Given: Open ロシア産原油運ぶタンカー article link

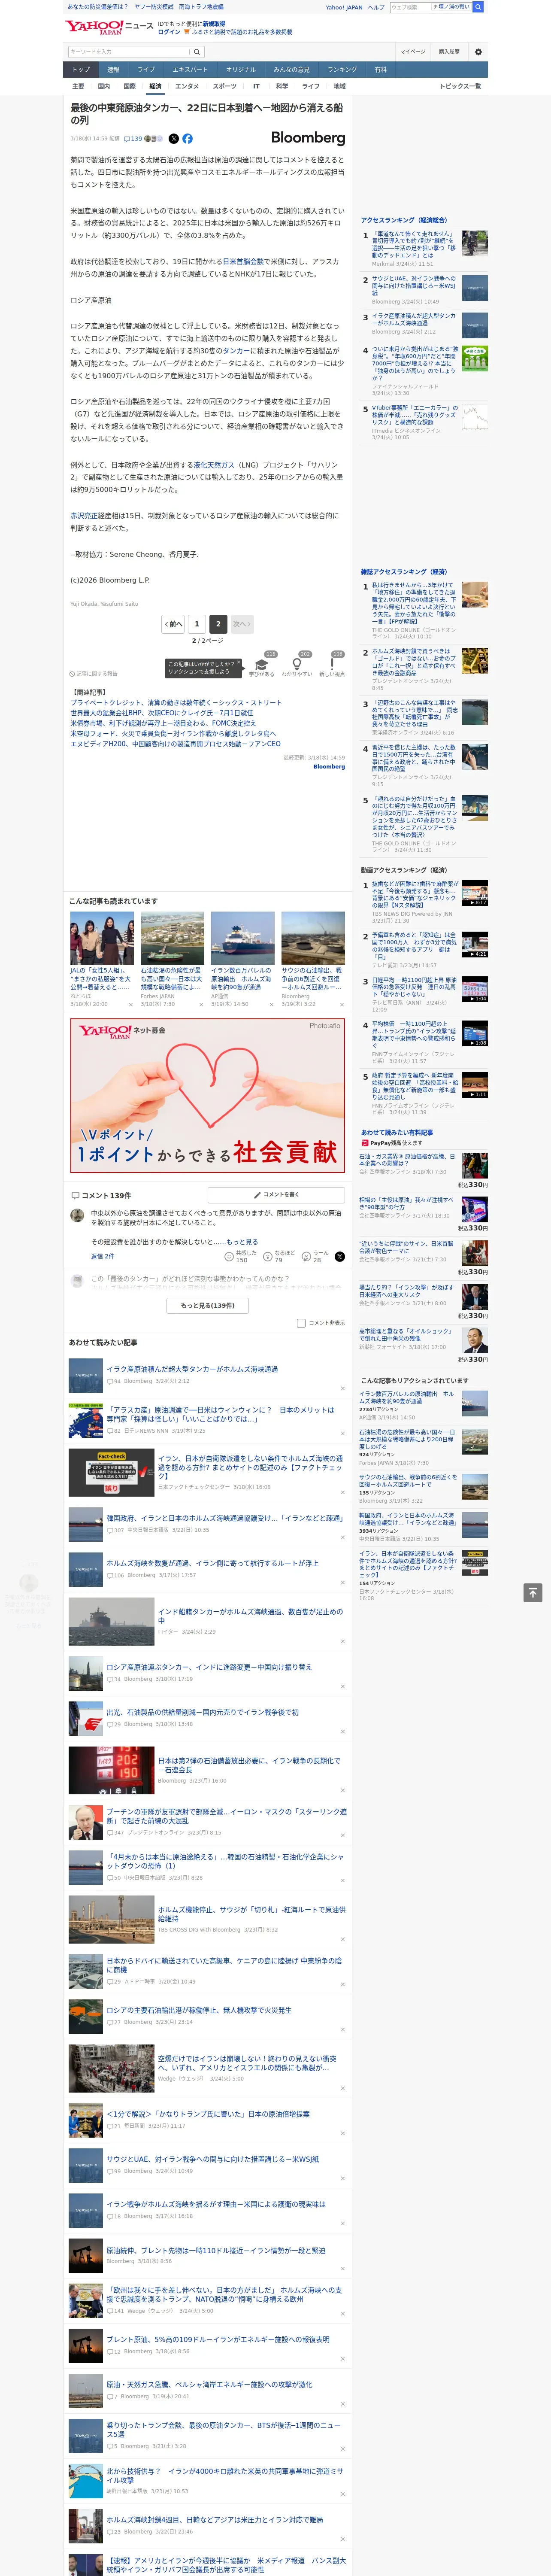Looking at the screenshot, I should 209,1667.
